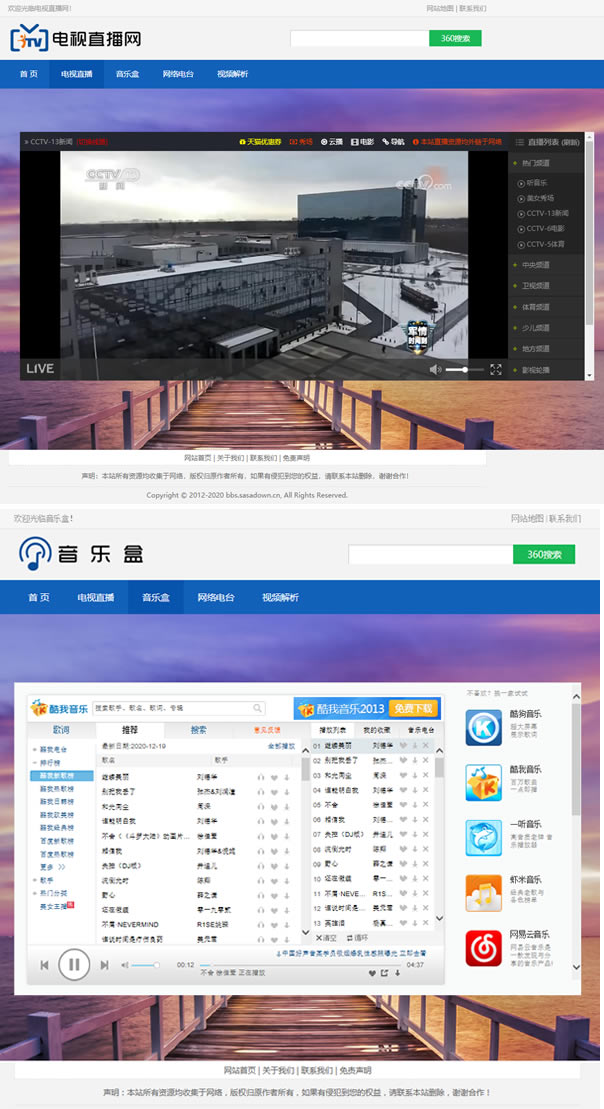Viewport: 604px width, 1109px height.
Task: Download the current song with bottom arrow icon
Action: pos(397,973)
